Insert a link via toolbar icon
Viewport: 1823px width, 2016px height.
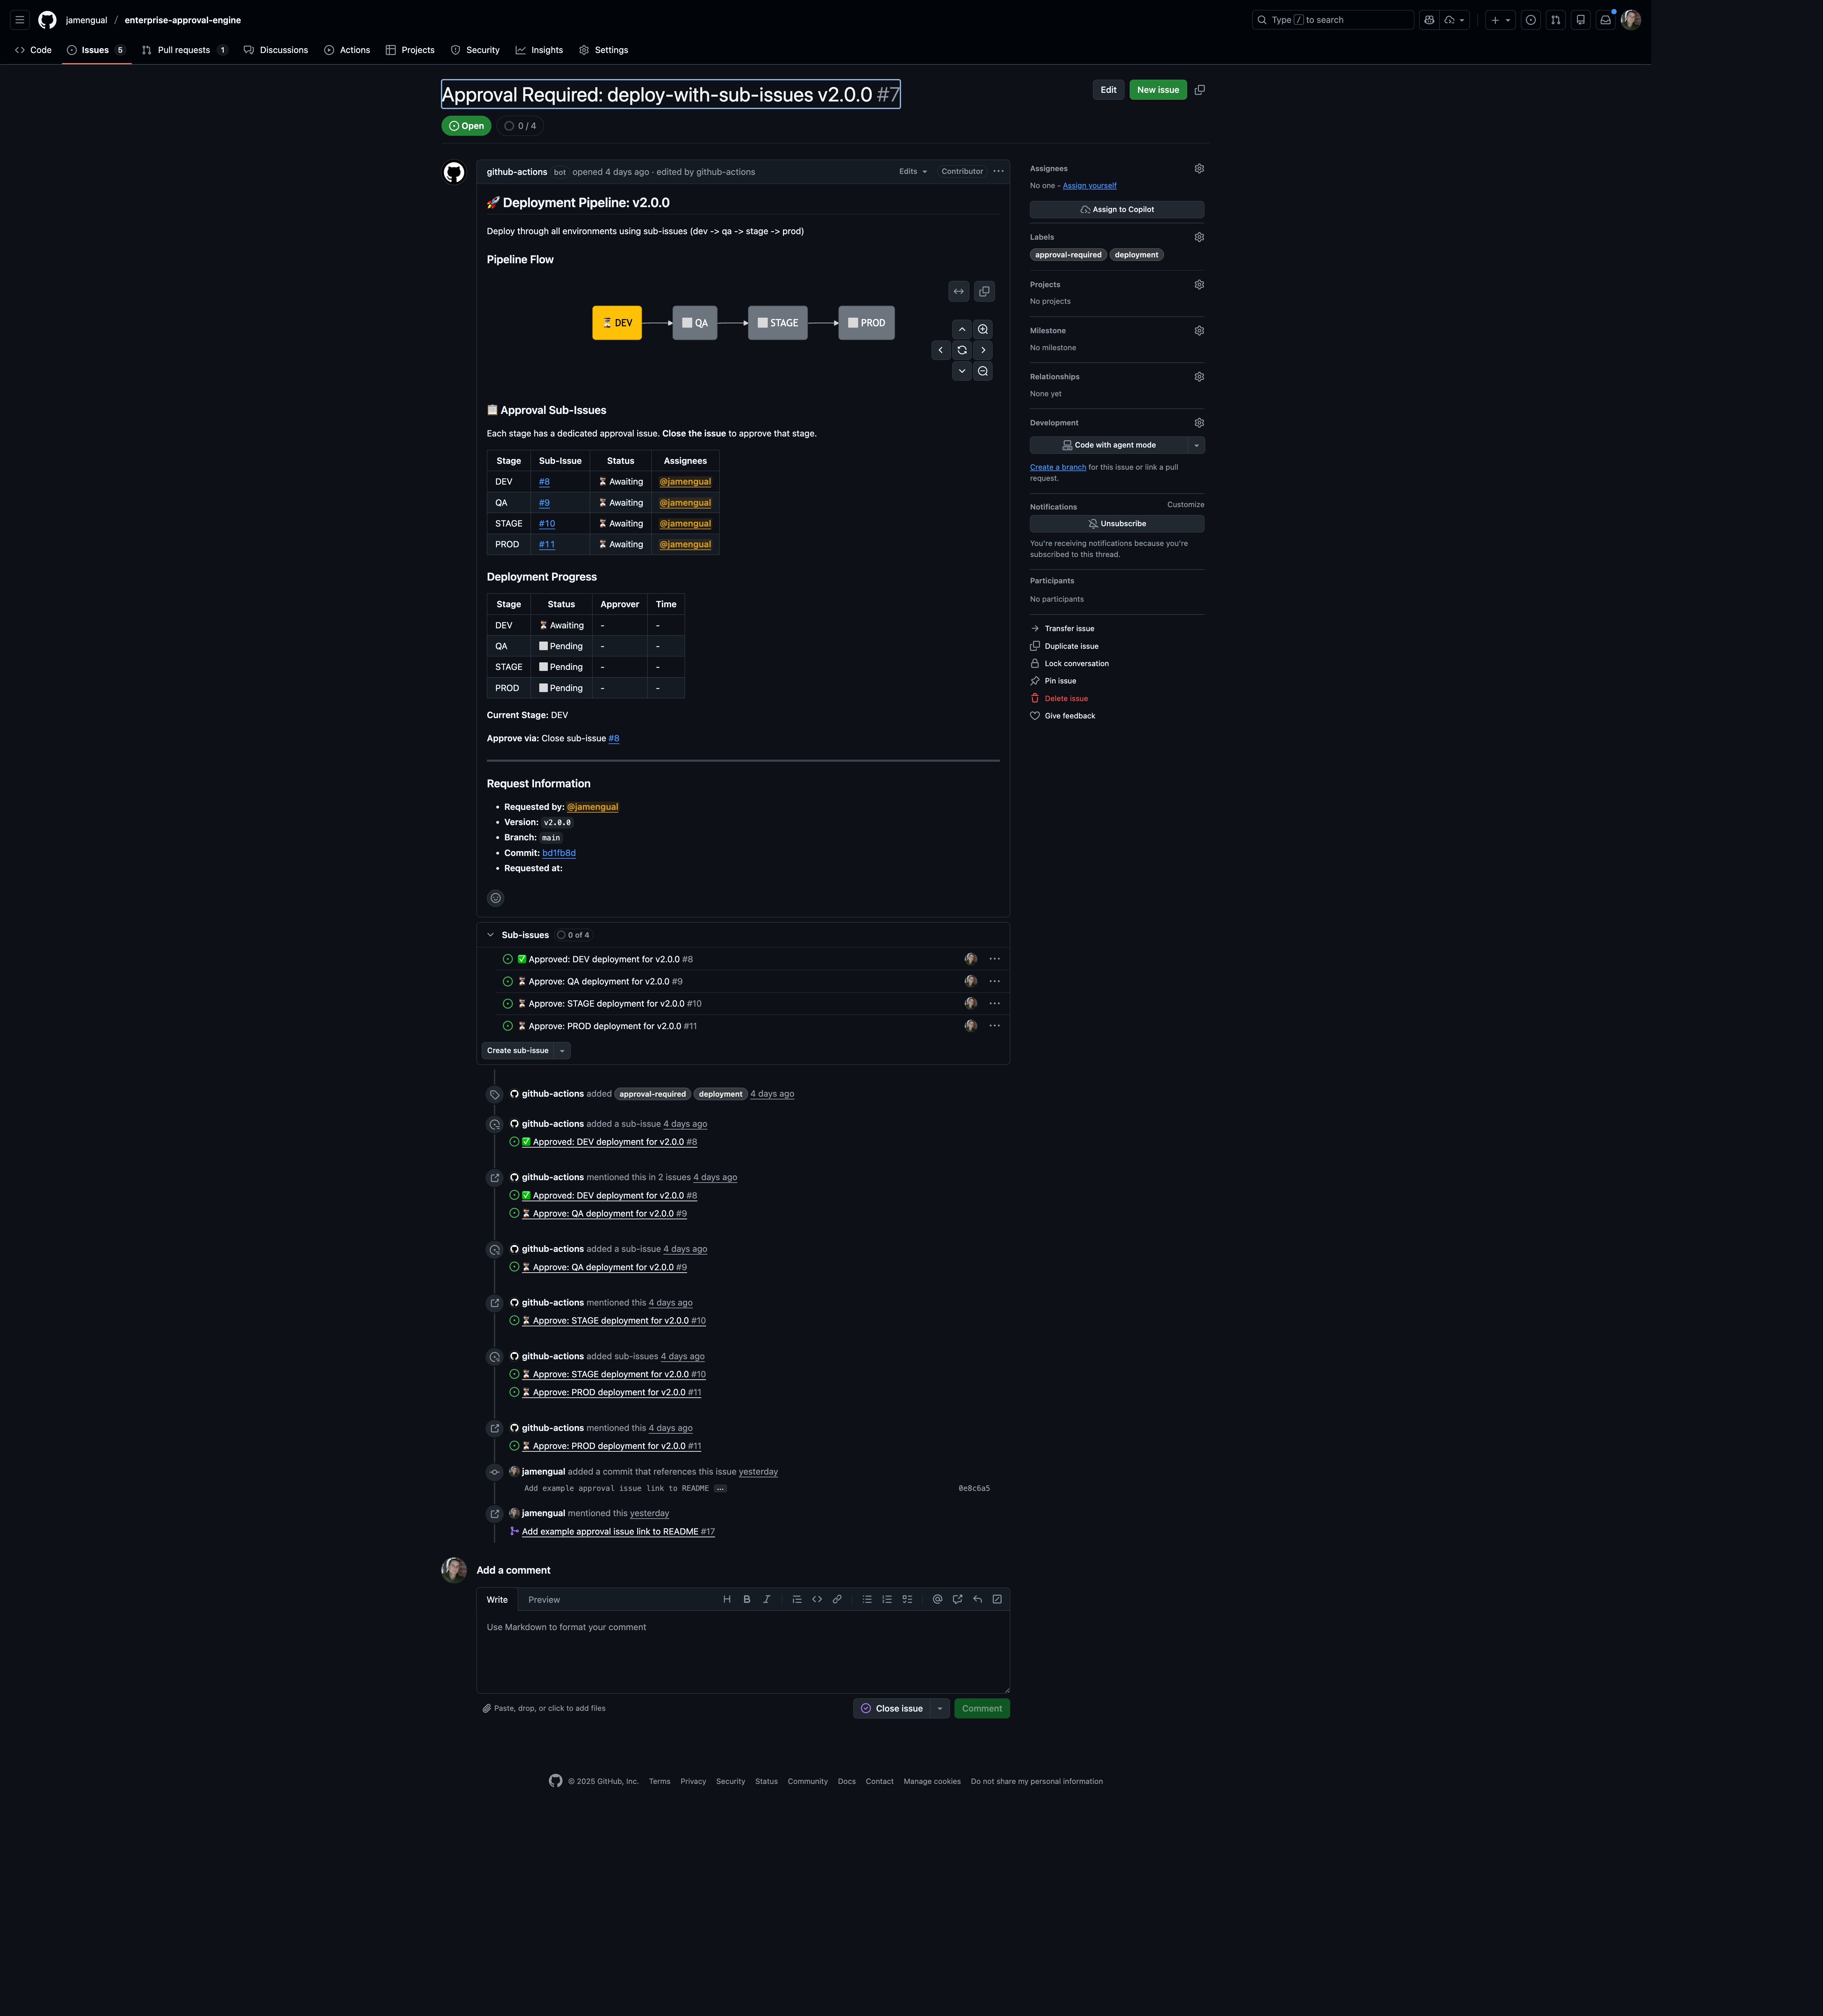coord(837,1599)
